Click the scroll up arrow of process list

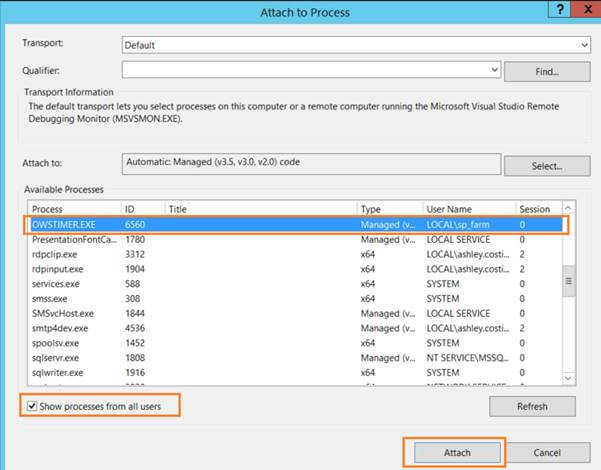tap(568, 208)
